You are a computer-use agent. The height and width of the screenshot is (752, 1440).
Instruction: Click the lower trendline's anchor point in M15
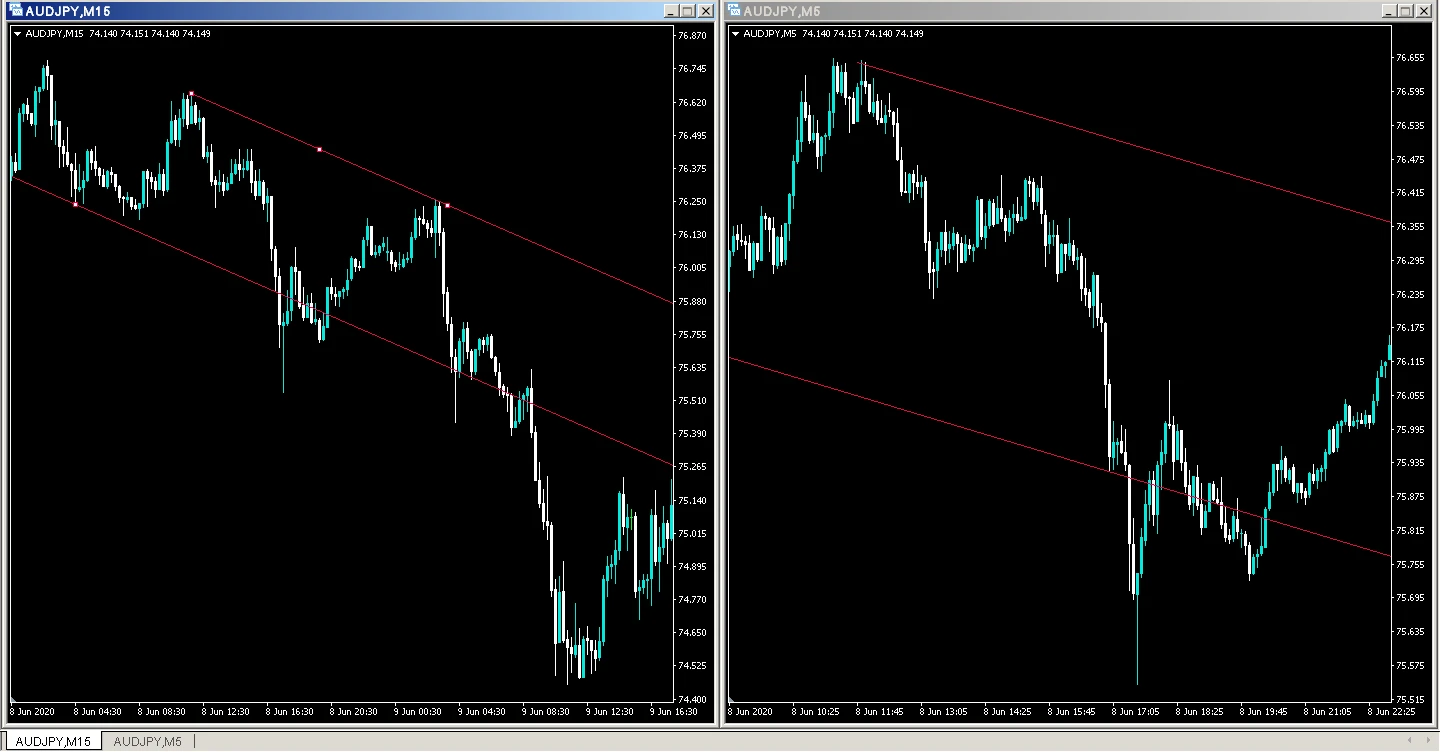76,205
